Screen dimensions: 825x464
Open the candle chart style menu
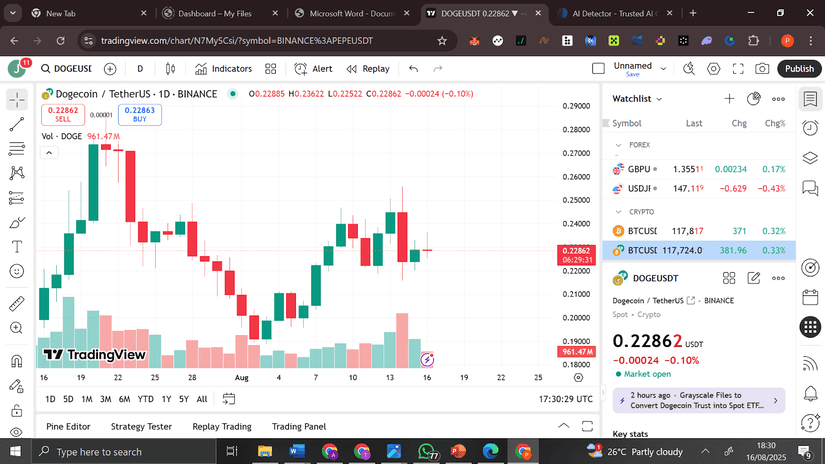point(170,69)
